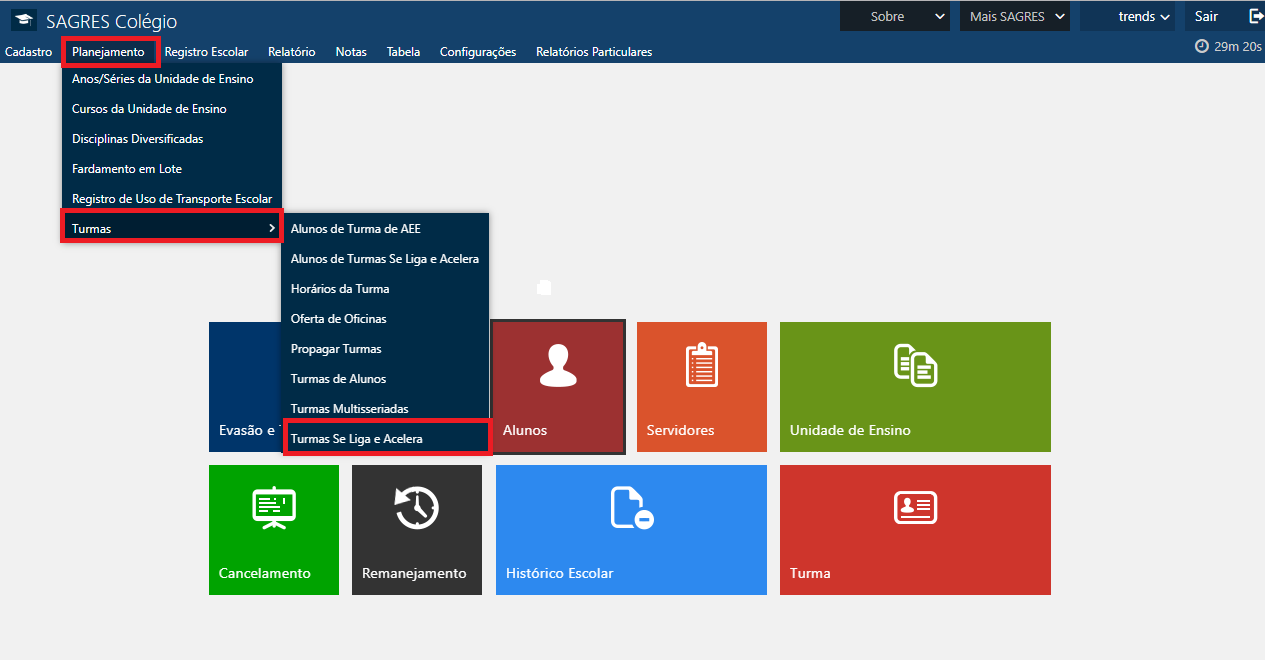The height and width of the screenshot is (660, 1265).
Task: Open the Histórico Escolar file tile
Action: point(630,529)
